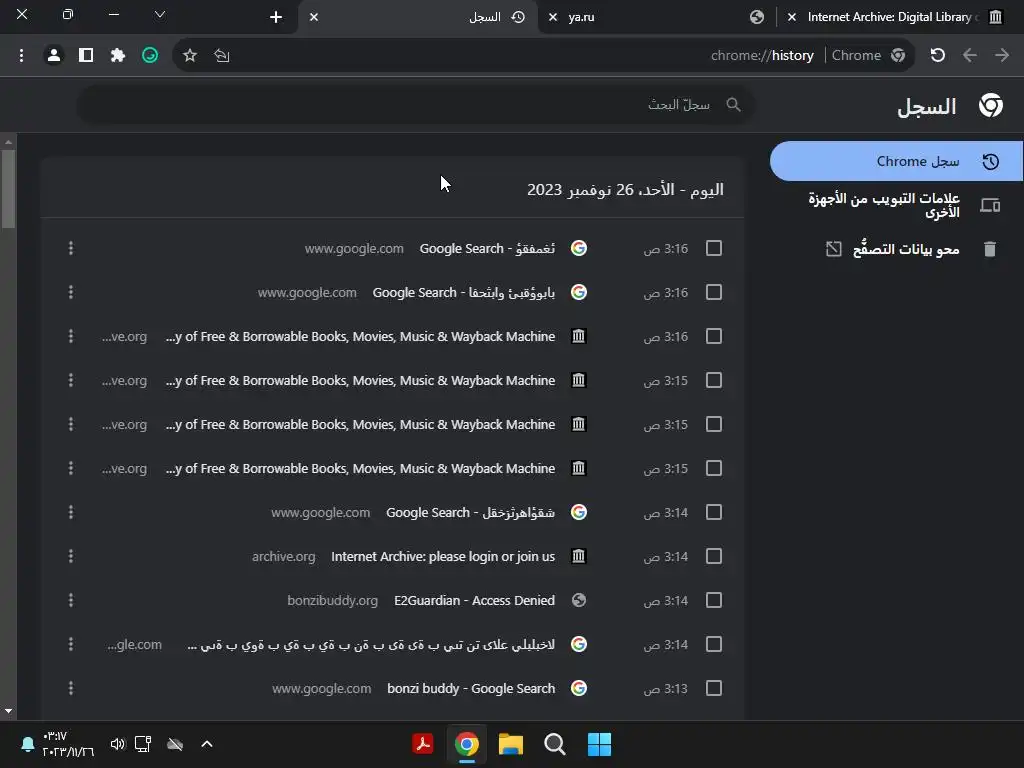Viewport: 1024px width, 768px height.
Task: Check the ئغمفقؤ Google Search entry at the top of the list
Action: [x=714, y=248]
